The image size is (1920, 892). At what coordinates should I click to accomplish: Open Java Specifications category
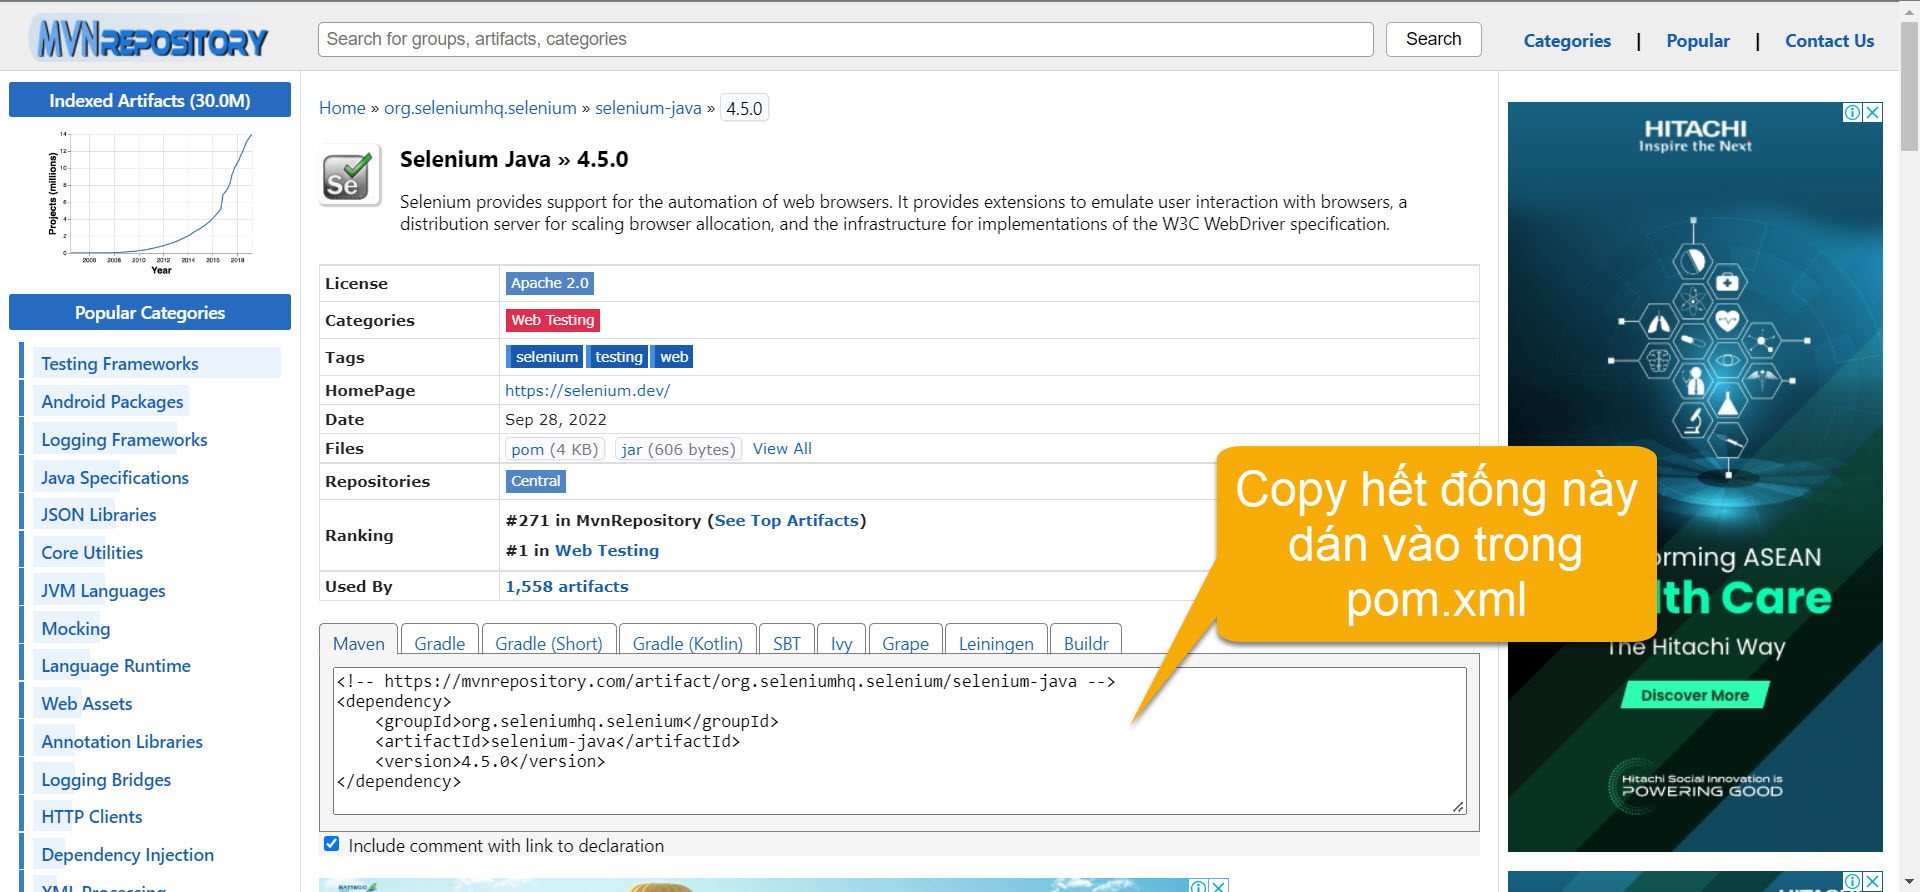(x=115, y=478)
